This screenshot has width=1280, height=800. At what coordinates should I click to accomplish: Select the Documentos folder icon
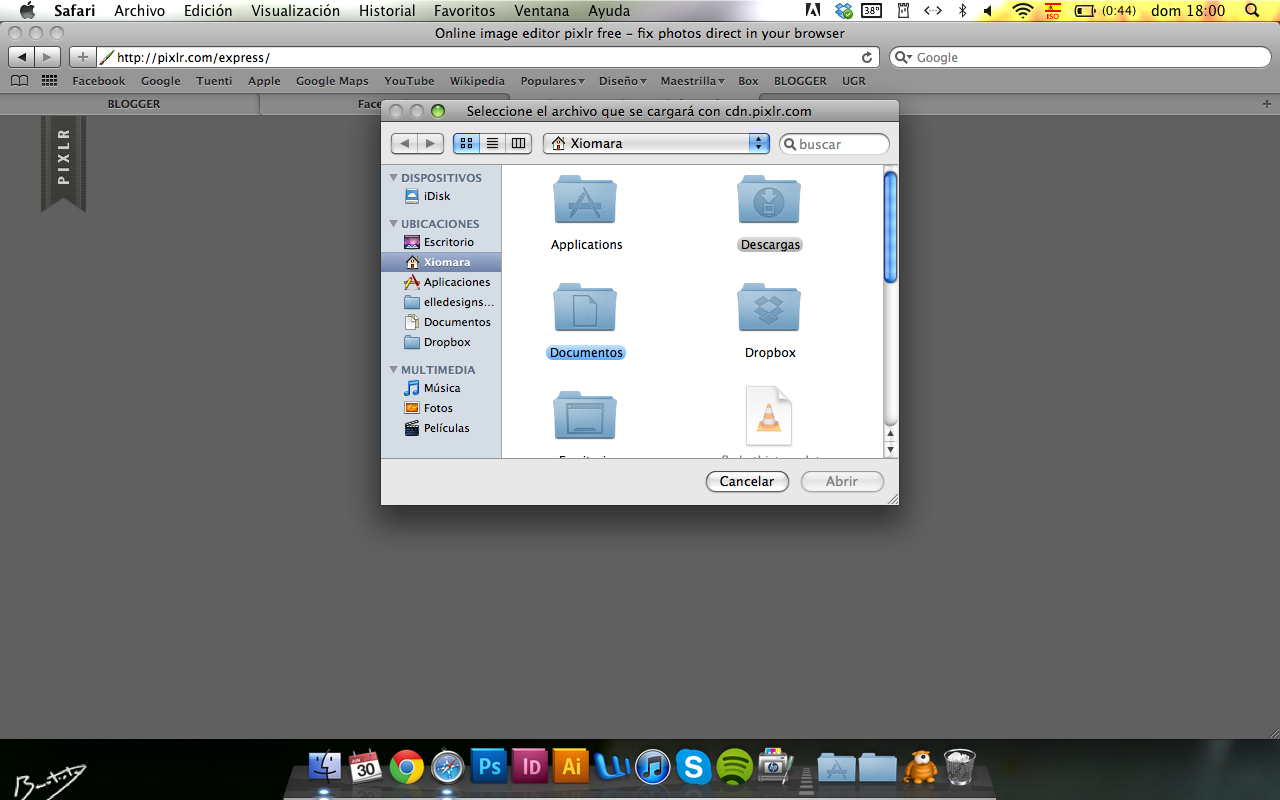coord(585,308)
